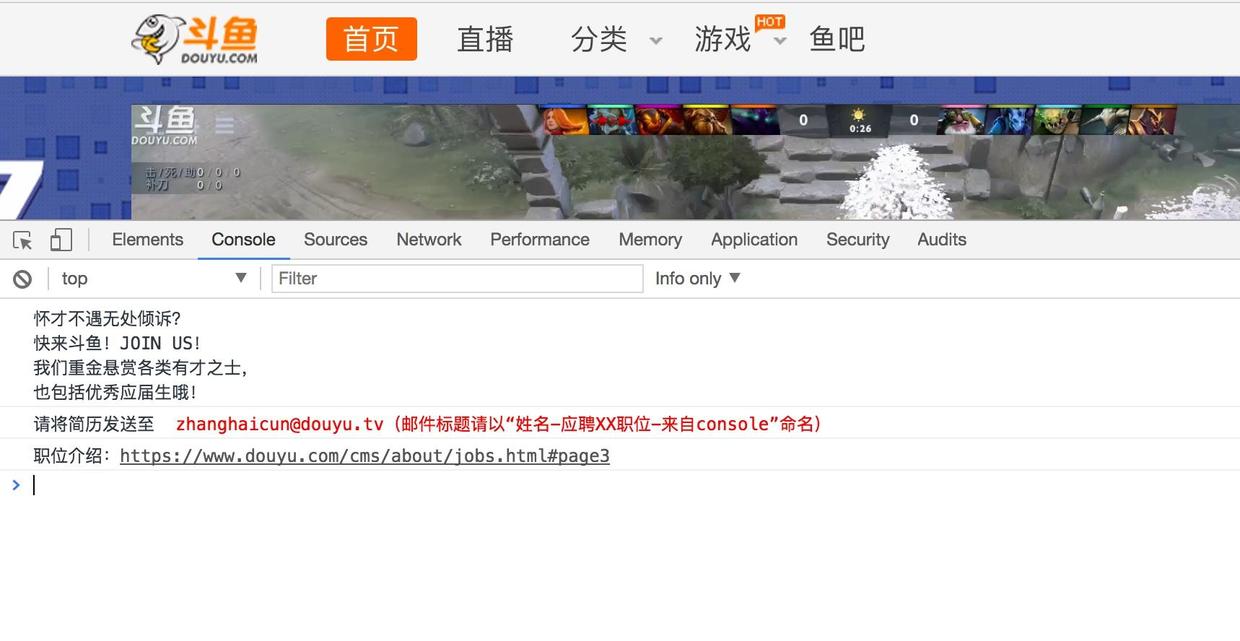Open the Performance tab

(540, 240)
